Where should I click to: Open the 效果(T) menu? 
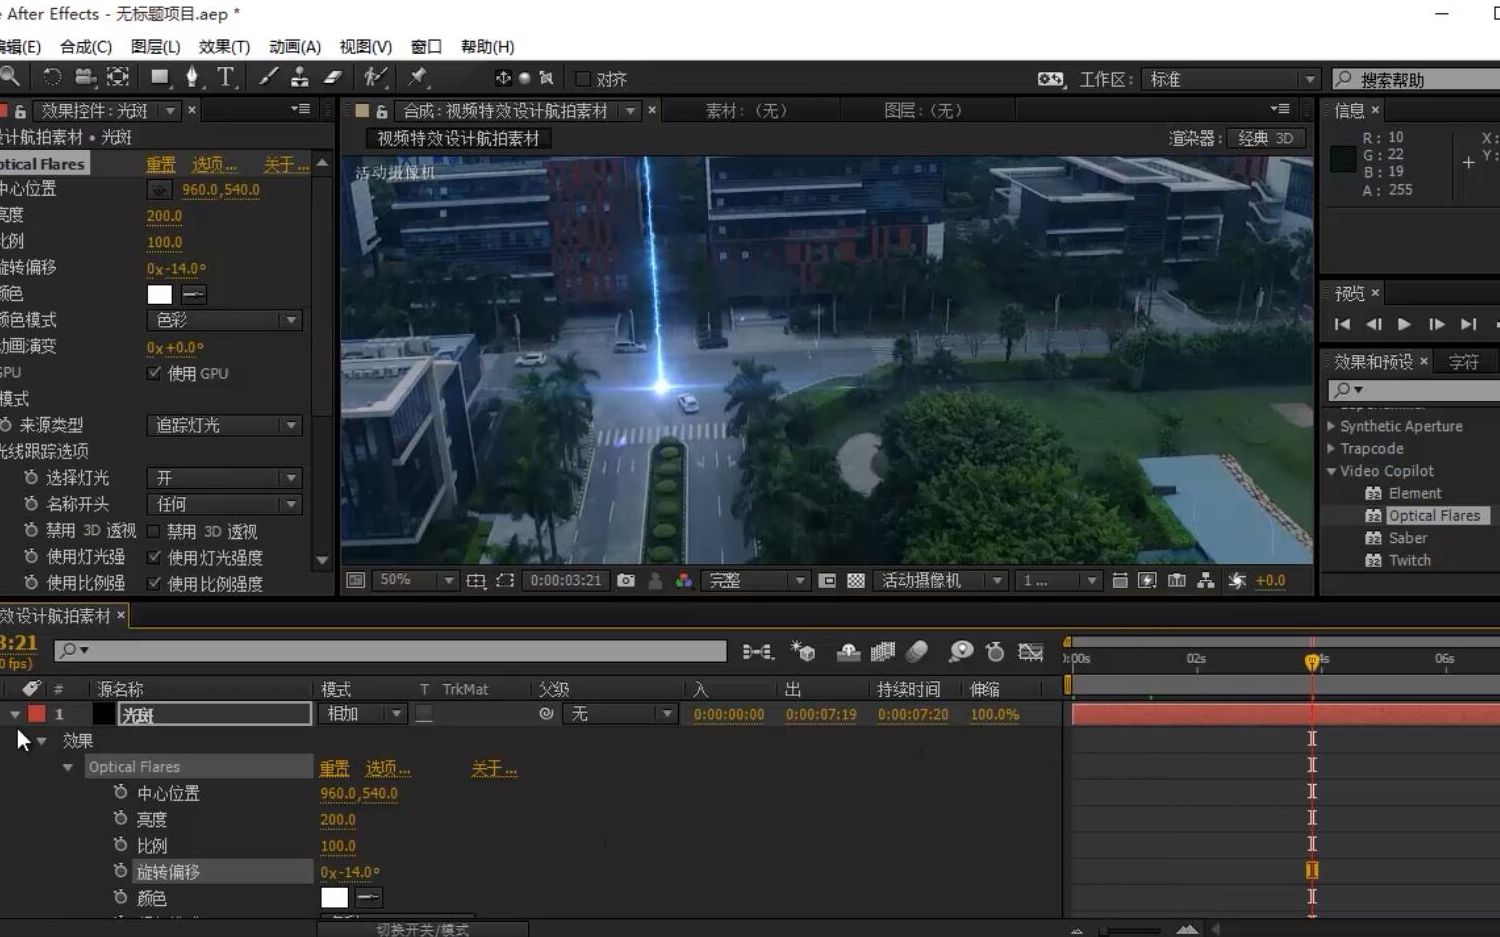(x=224, y=47)
